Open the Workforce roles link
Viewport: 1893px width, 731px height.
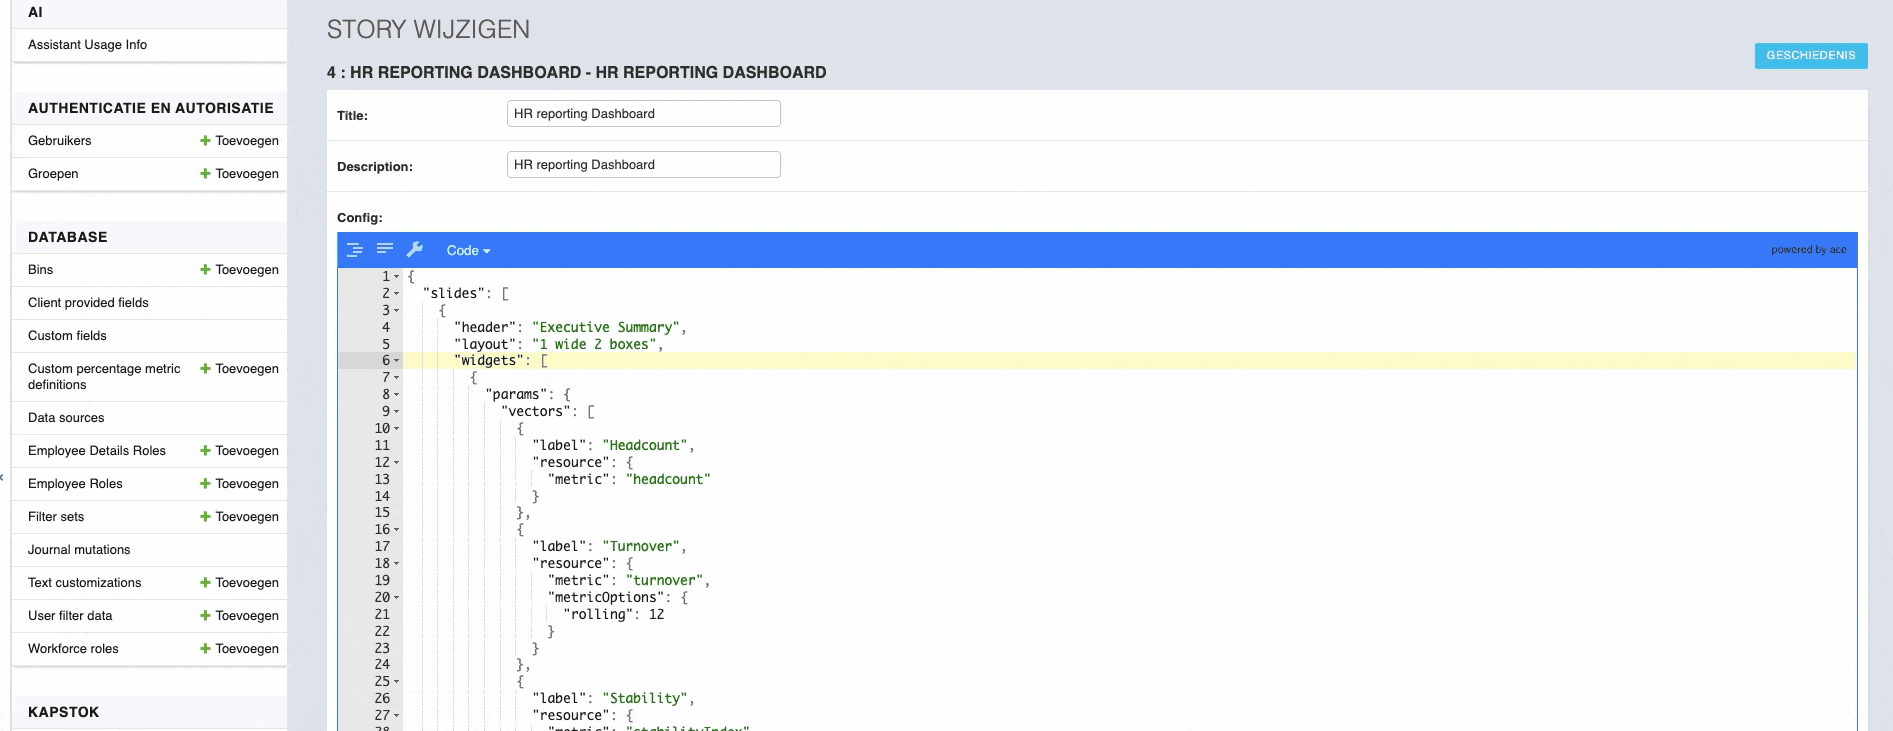(73, 649)
